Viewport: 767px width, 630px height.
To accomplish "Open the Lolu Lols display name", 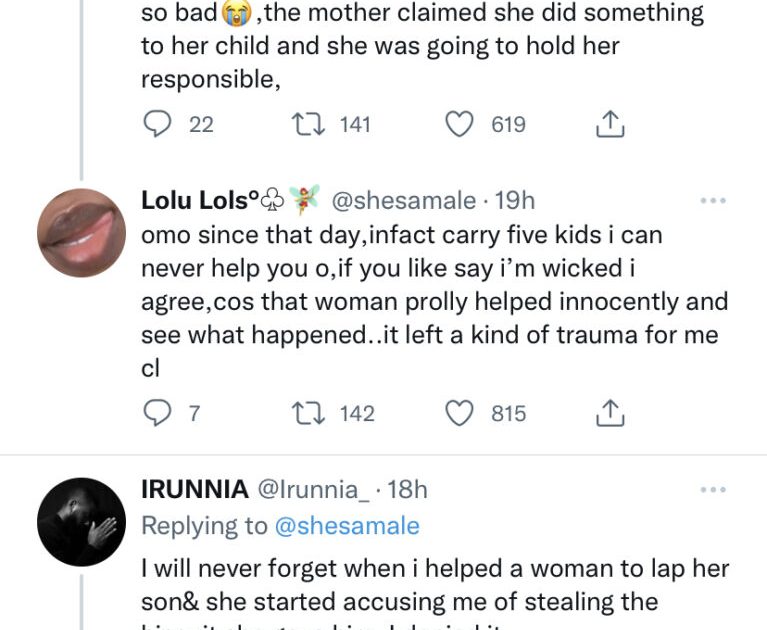I will tap(194, 201).
